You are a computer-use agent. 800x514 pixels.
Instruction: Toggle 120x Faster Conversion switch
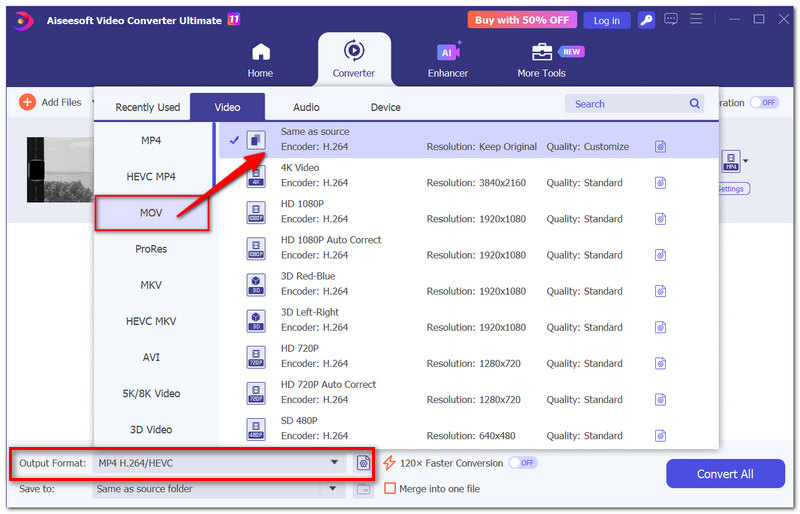[523, 462]
